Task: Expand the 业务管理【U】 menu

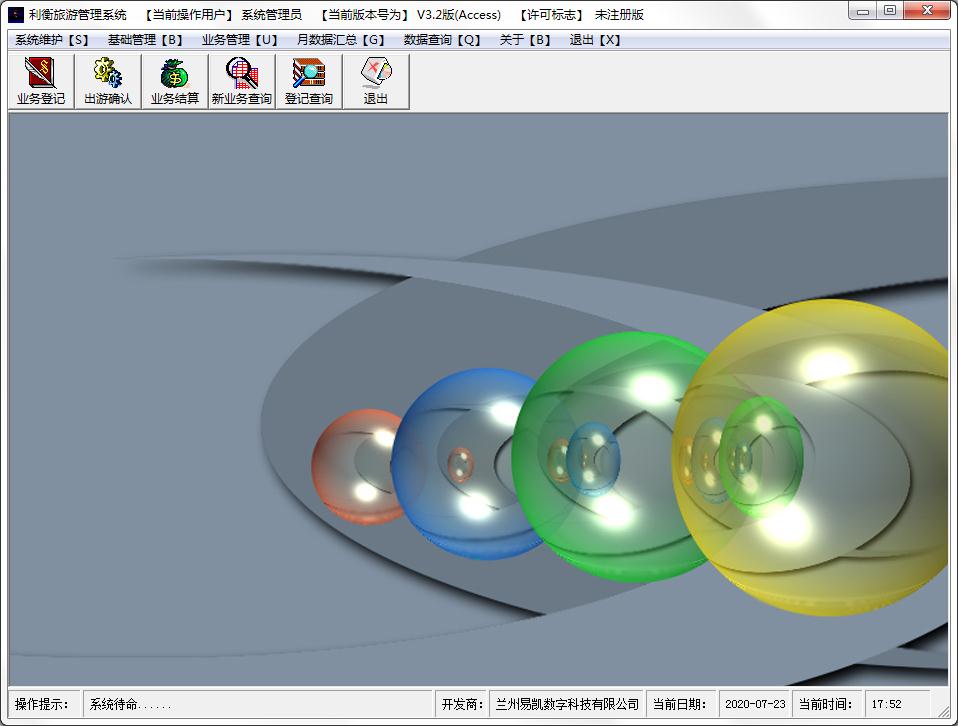Action: point(240,40)
